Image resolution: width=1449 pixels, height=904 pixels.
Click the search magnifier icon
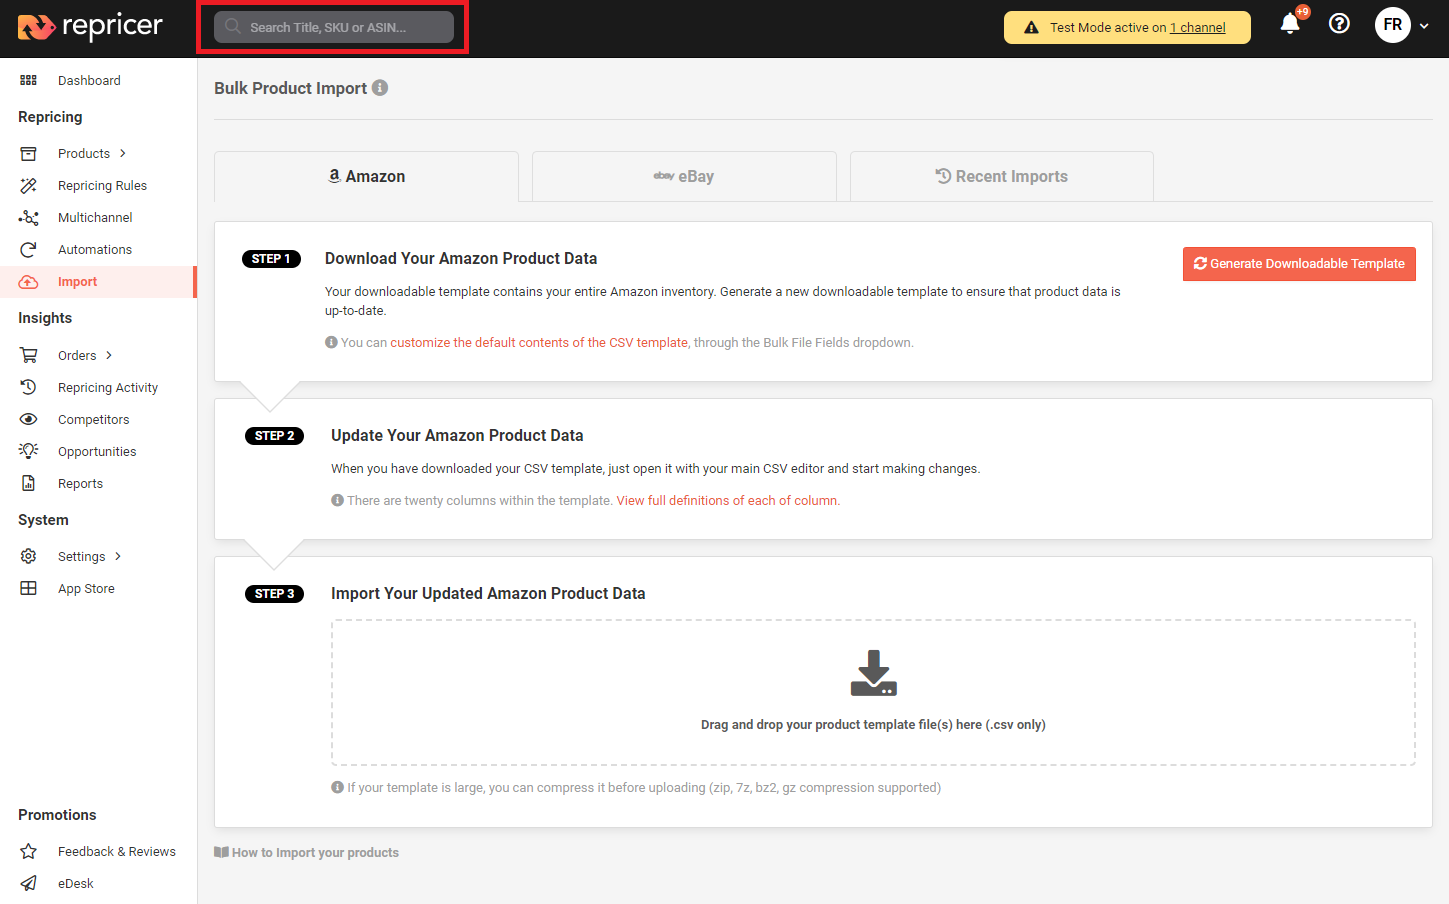(x=232, y=27)
